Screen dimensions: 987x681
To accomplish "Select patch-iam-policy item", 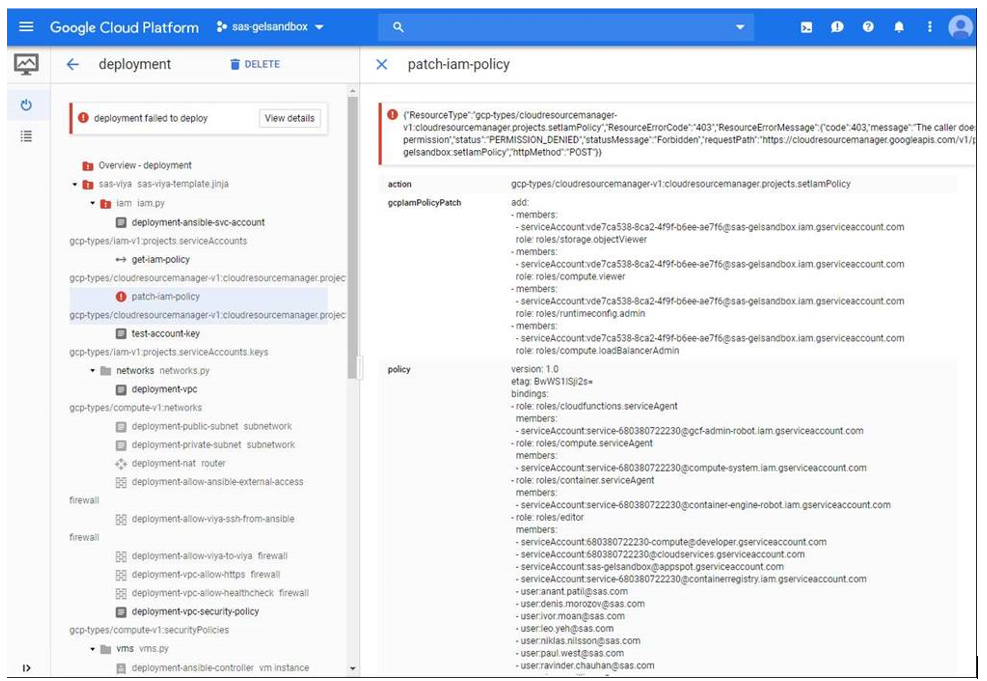I will (166, 296).
